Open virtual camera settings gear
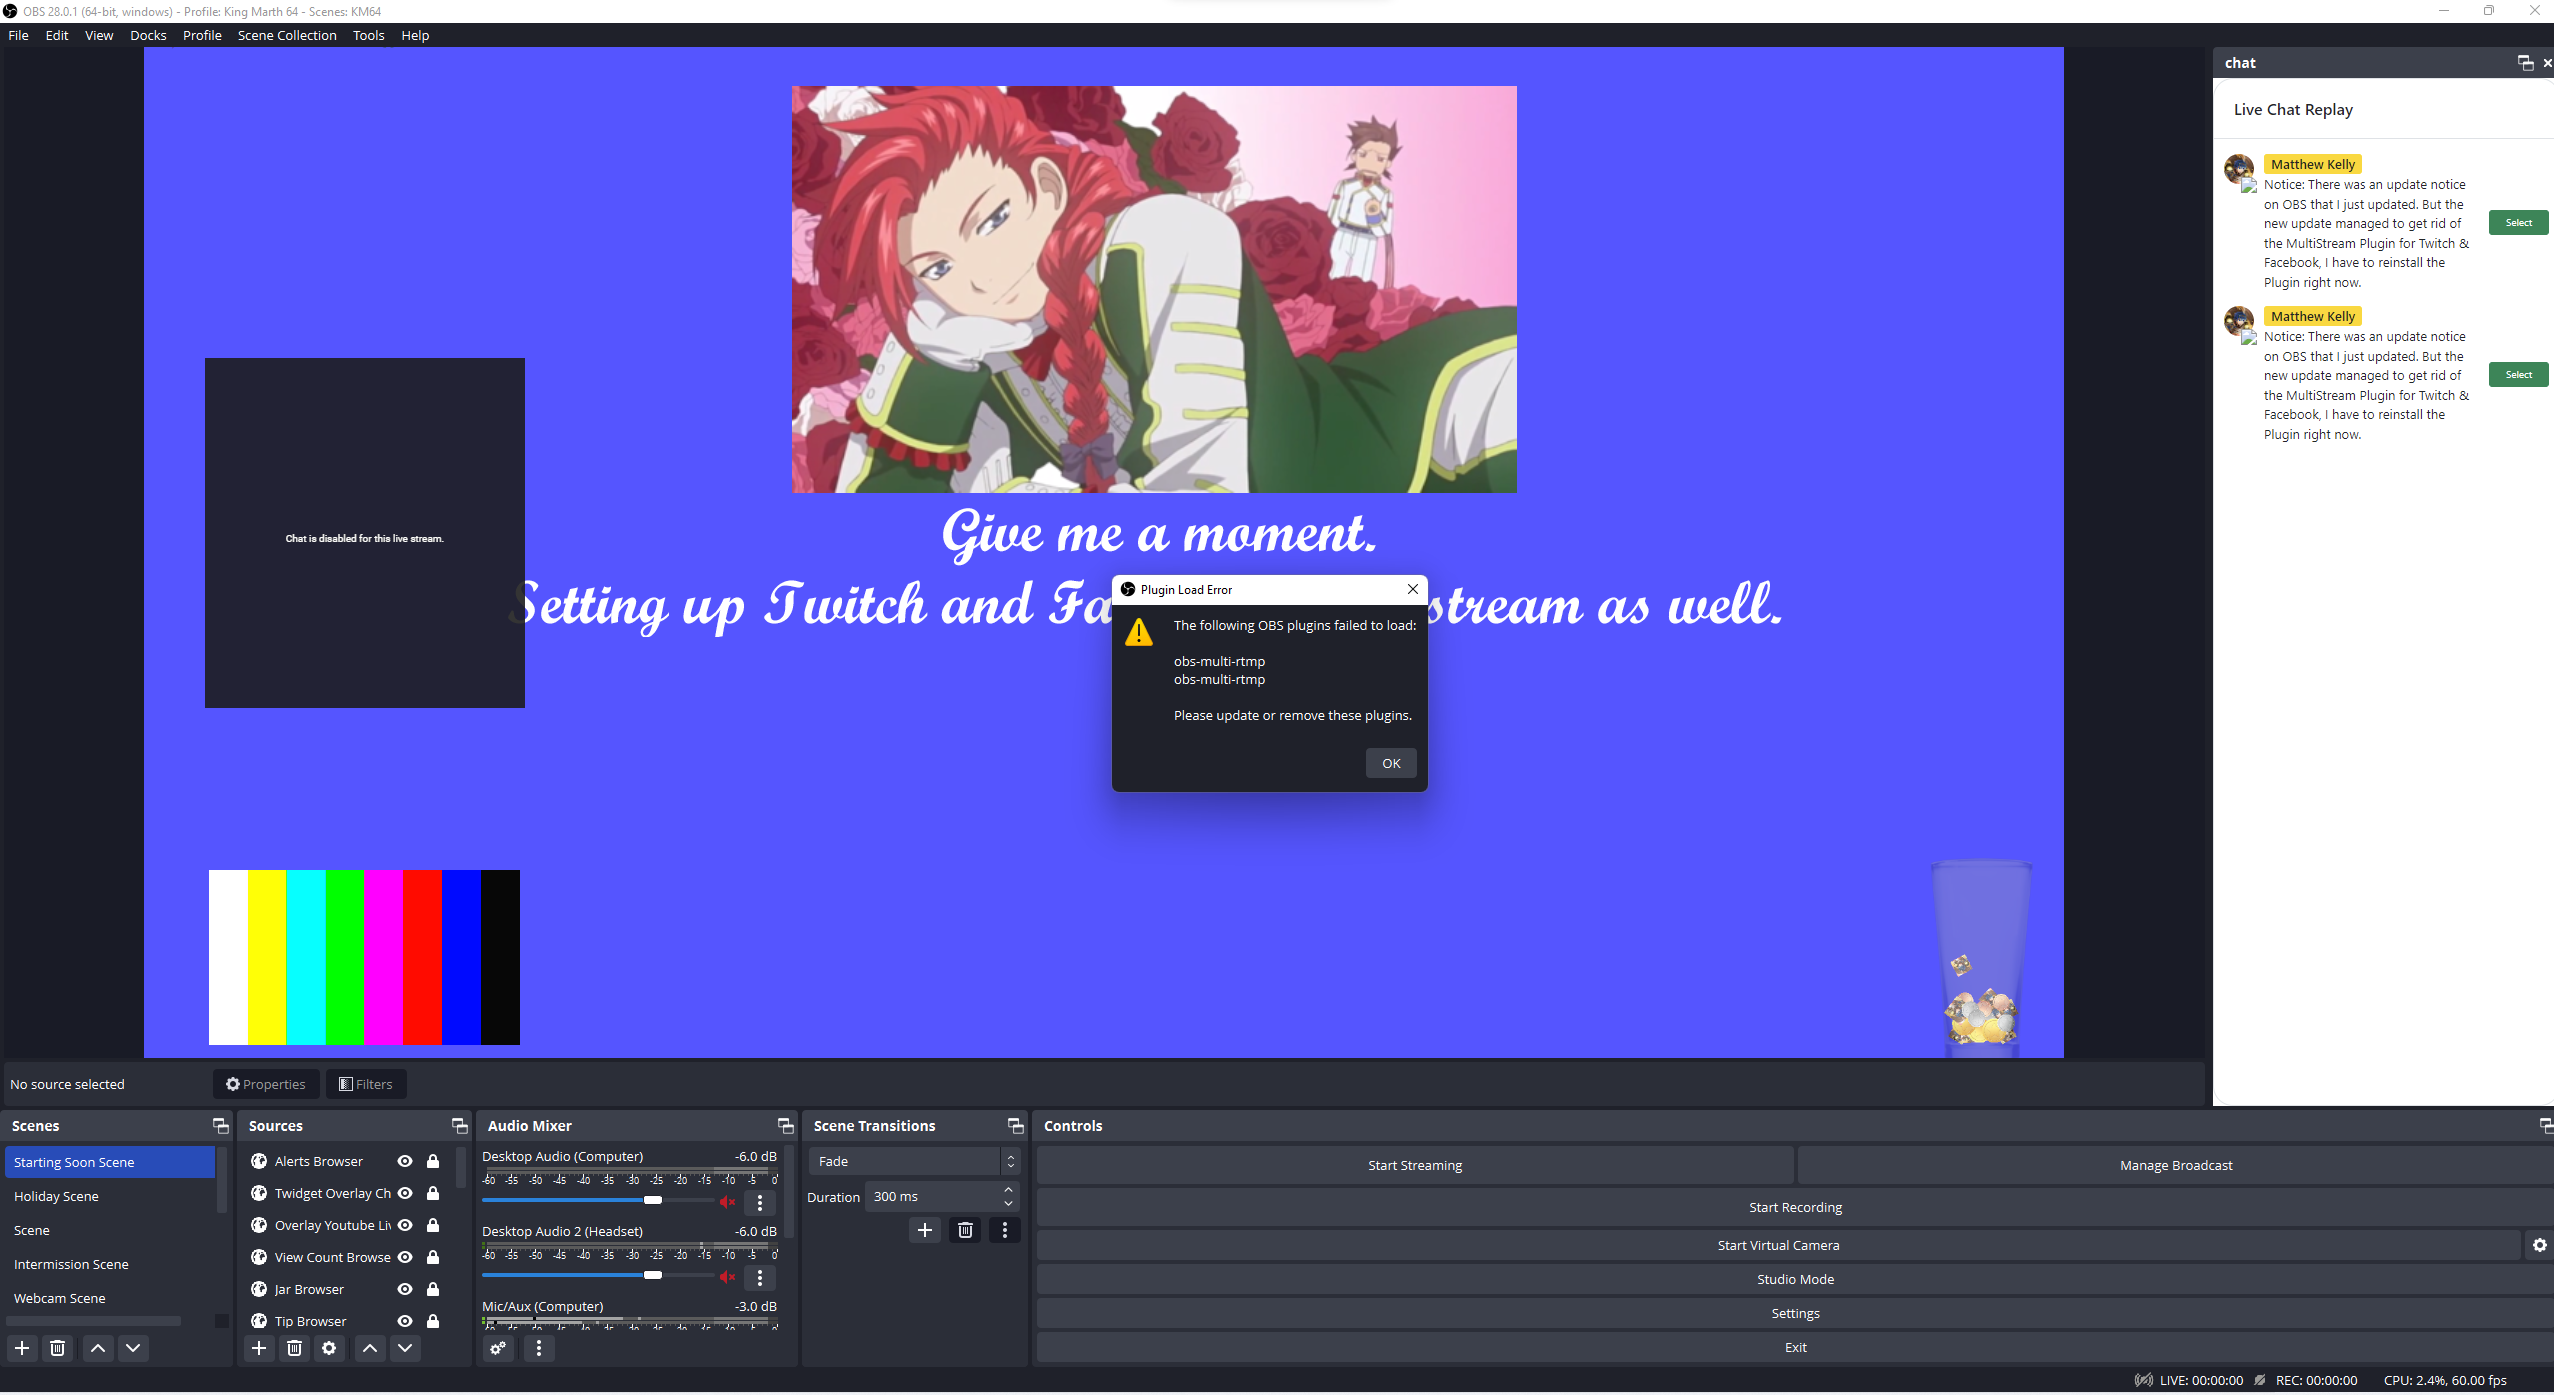The width and height of the screenshot is (2554, 1395). click(2539, 1245)
